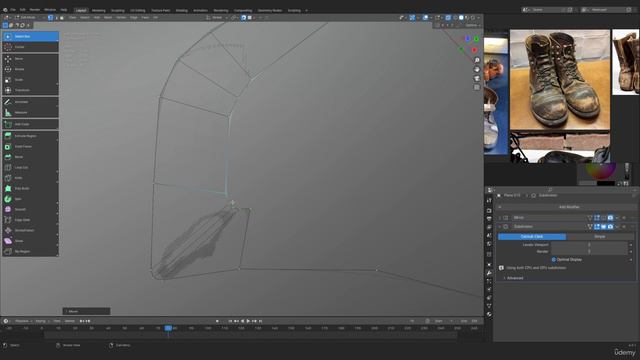The image size is (640, 360).
Task: Click the viewport zoom magnifier icon
Action: click(477, 60)
